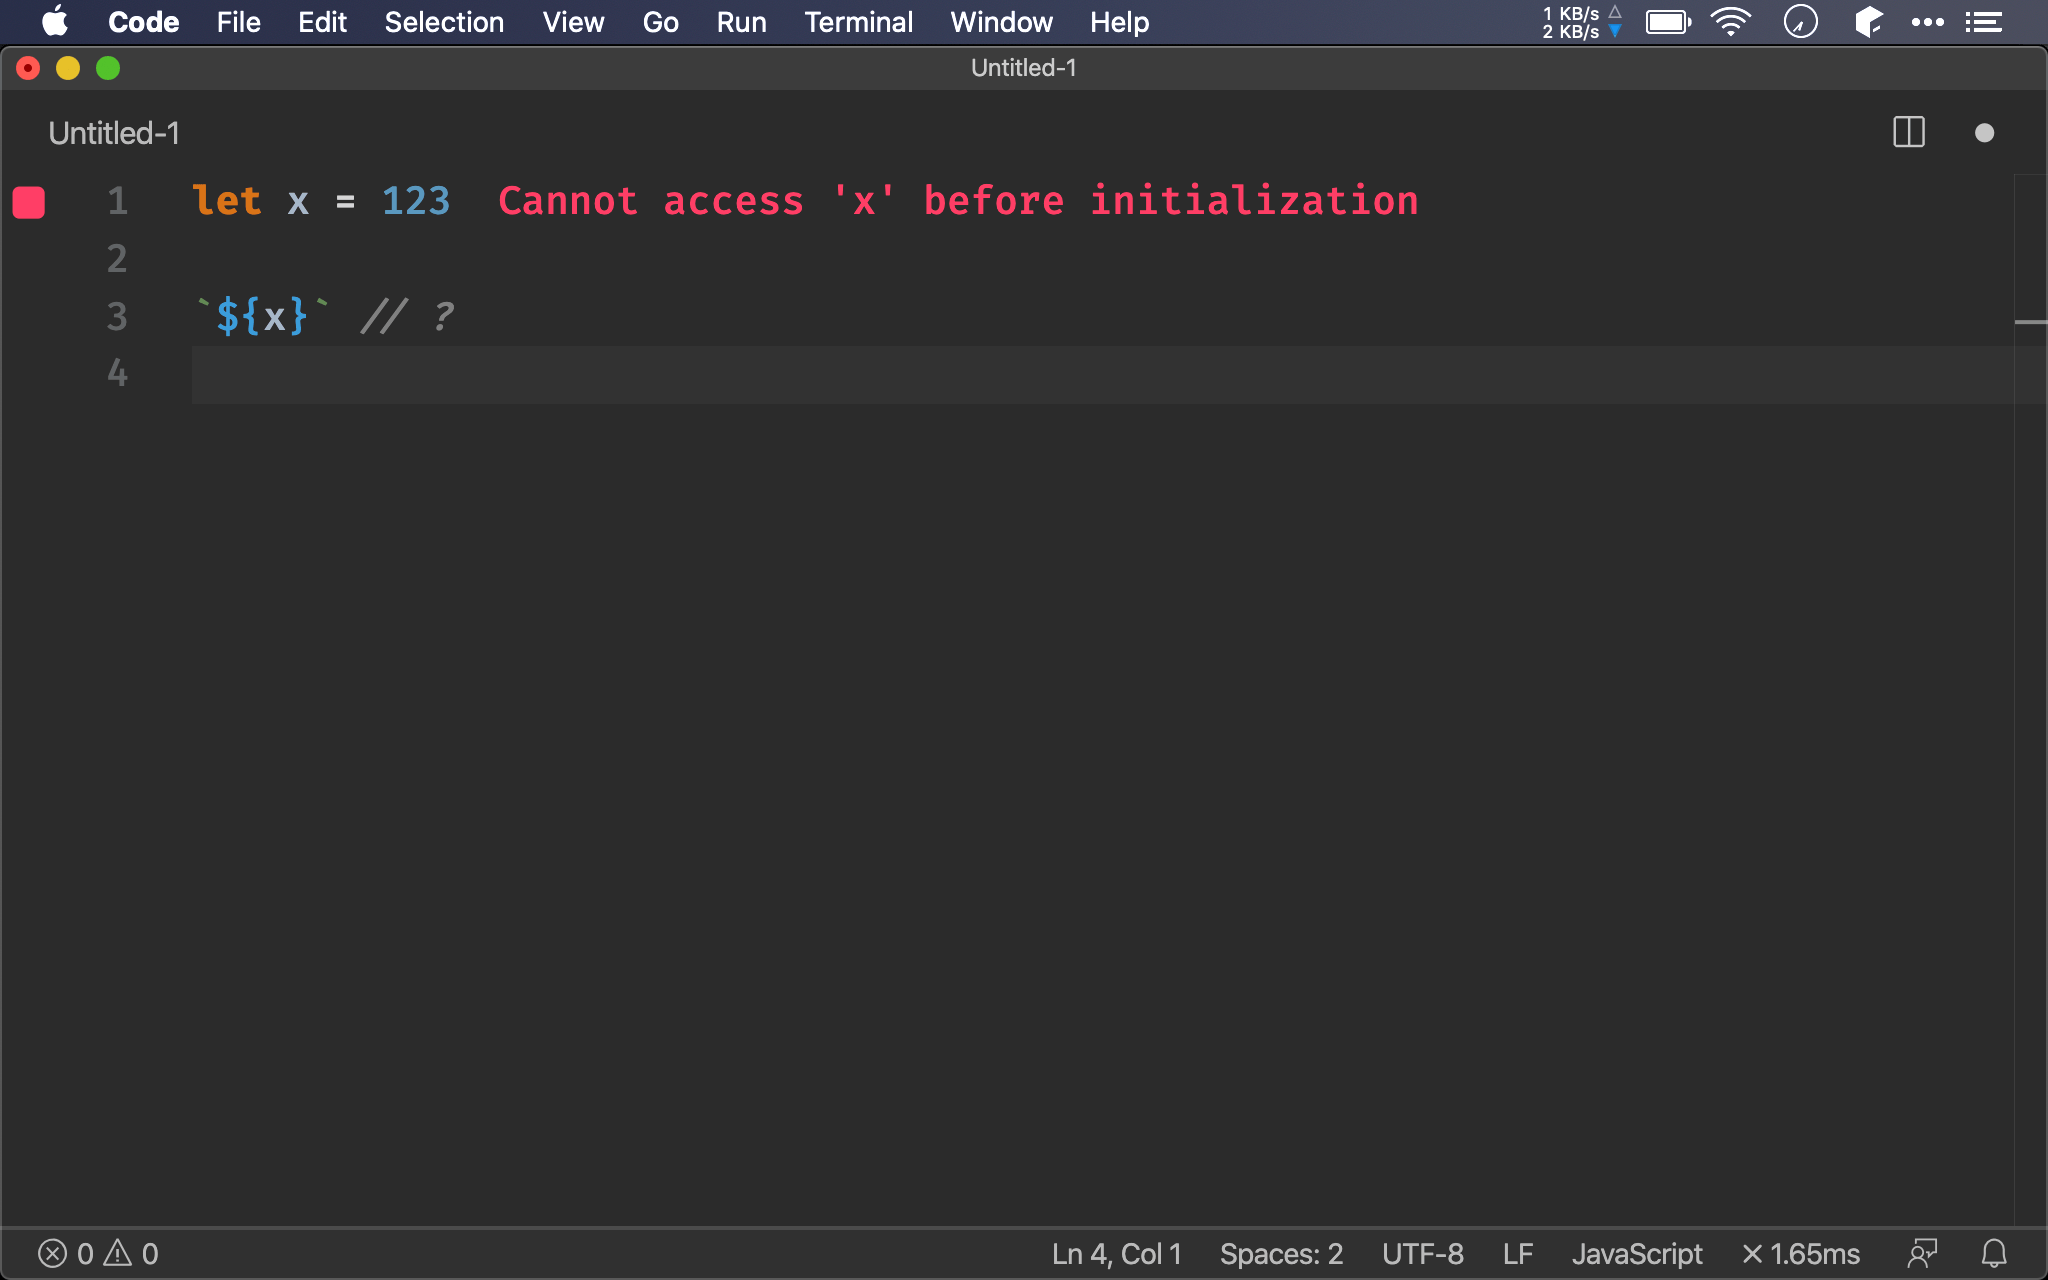Image resolution: width=2048 pixels, height=1280 pixels.
Task: Click the split editor right icon
Action: [1908, 132]
